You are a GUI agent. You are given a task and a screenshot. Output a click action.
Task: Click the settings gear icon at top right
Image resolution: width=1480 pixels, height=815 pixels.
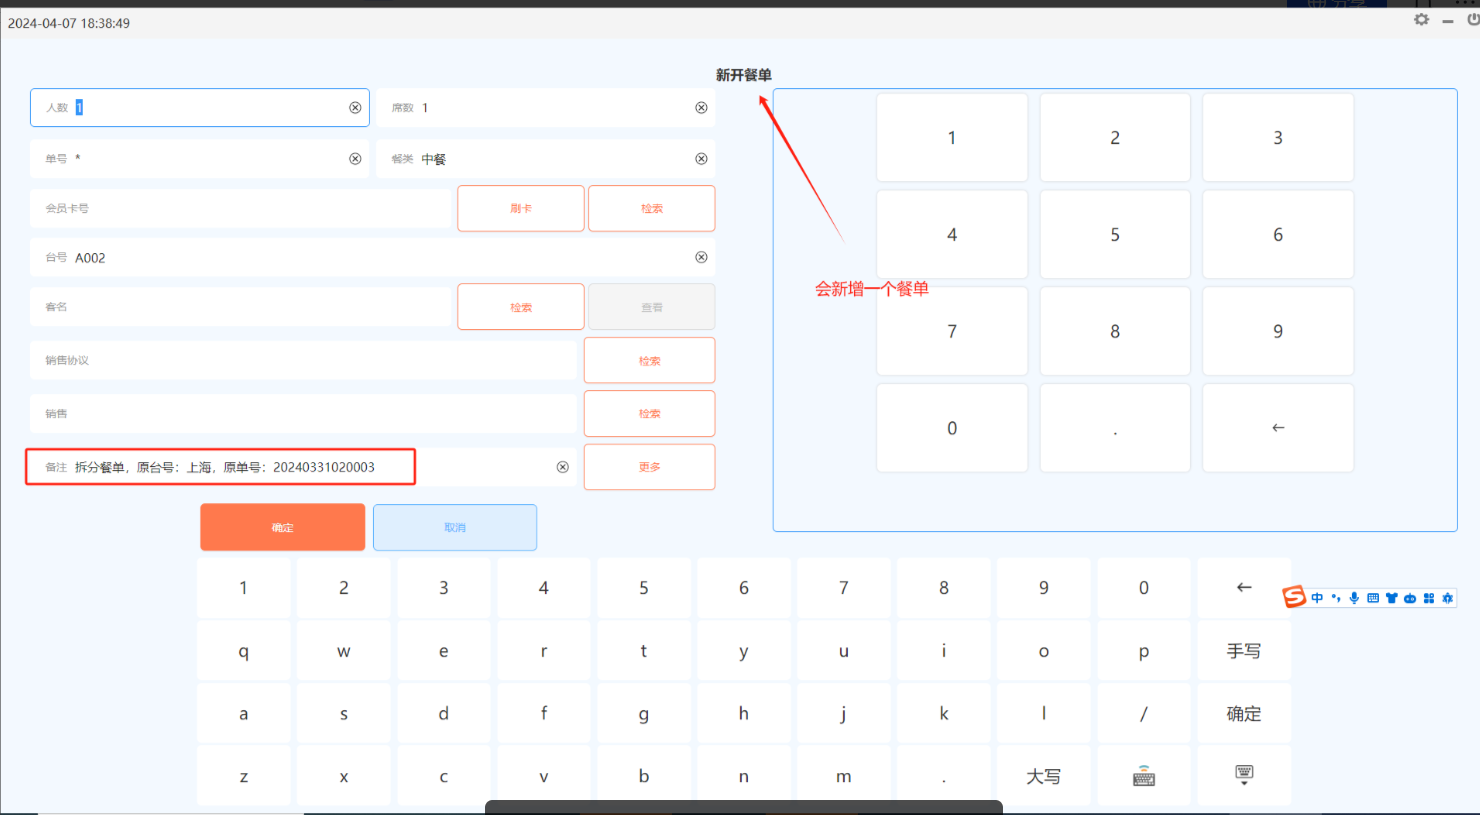click(x=1421, y=20)
